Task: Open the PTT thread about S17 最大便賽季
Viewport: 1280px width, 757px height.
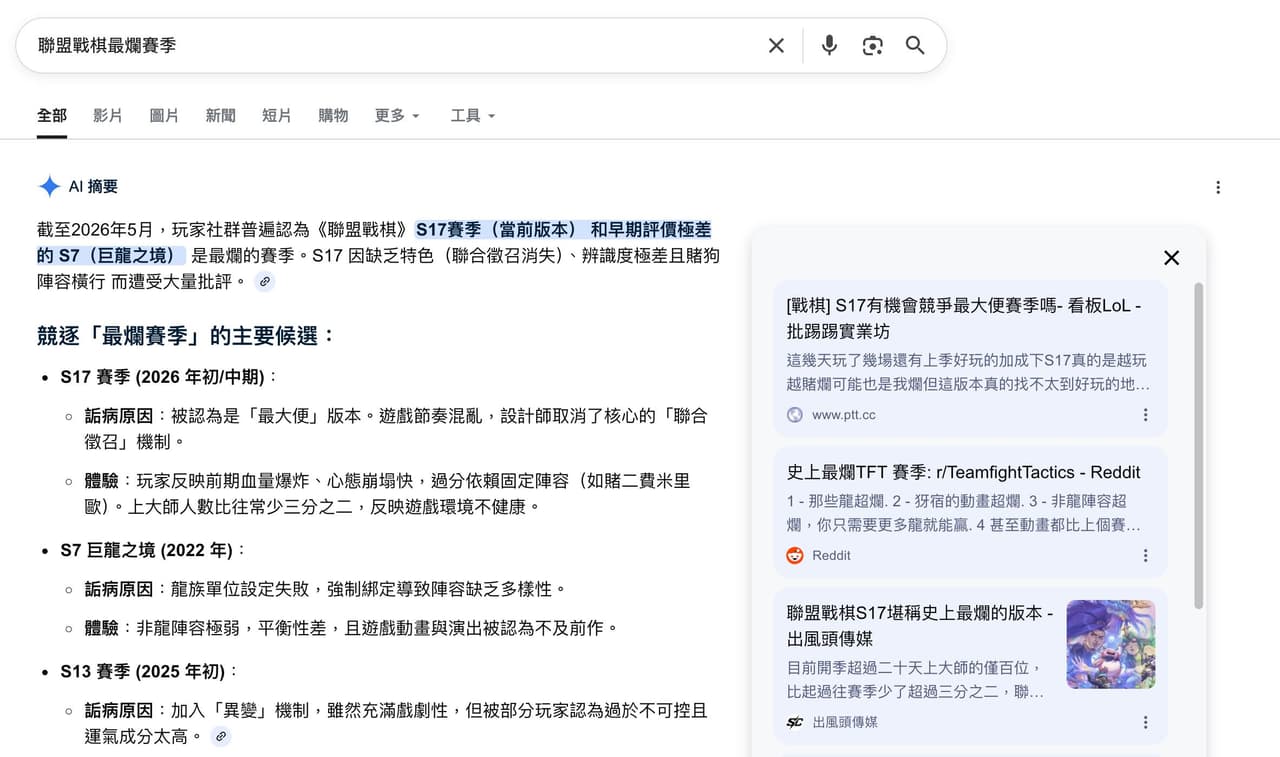Action: coord(964,318)
